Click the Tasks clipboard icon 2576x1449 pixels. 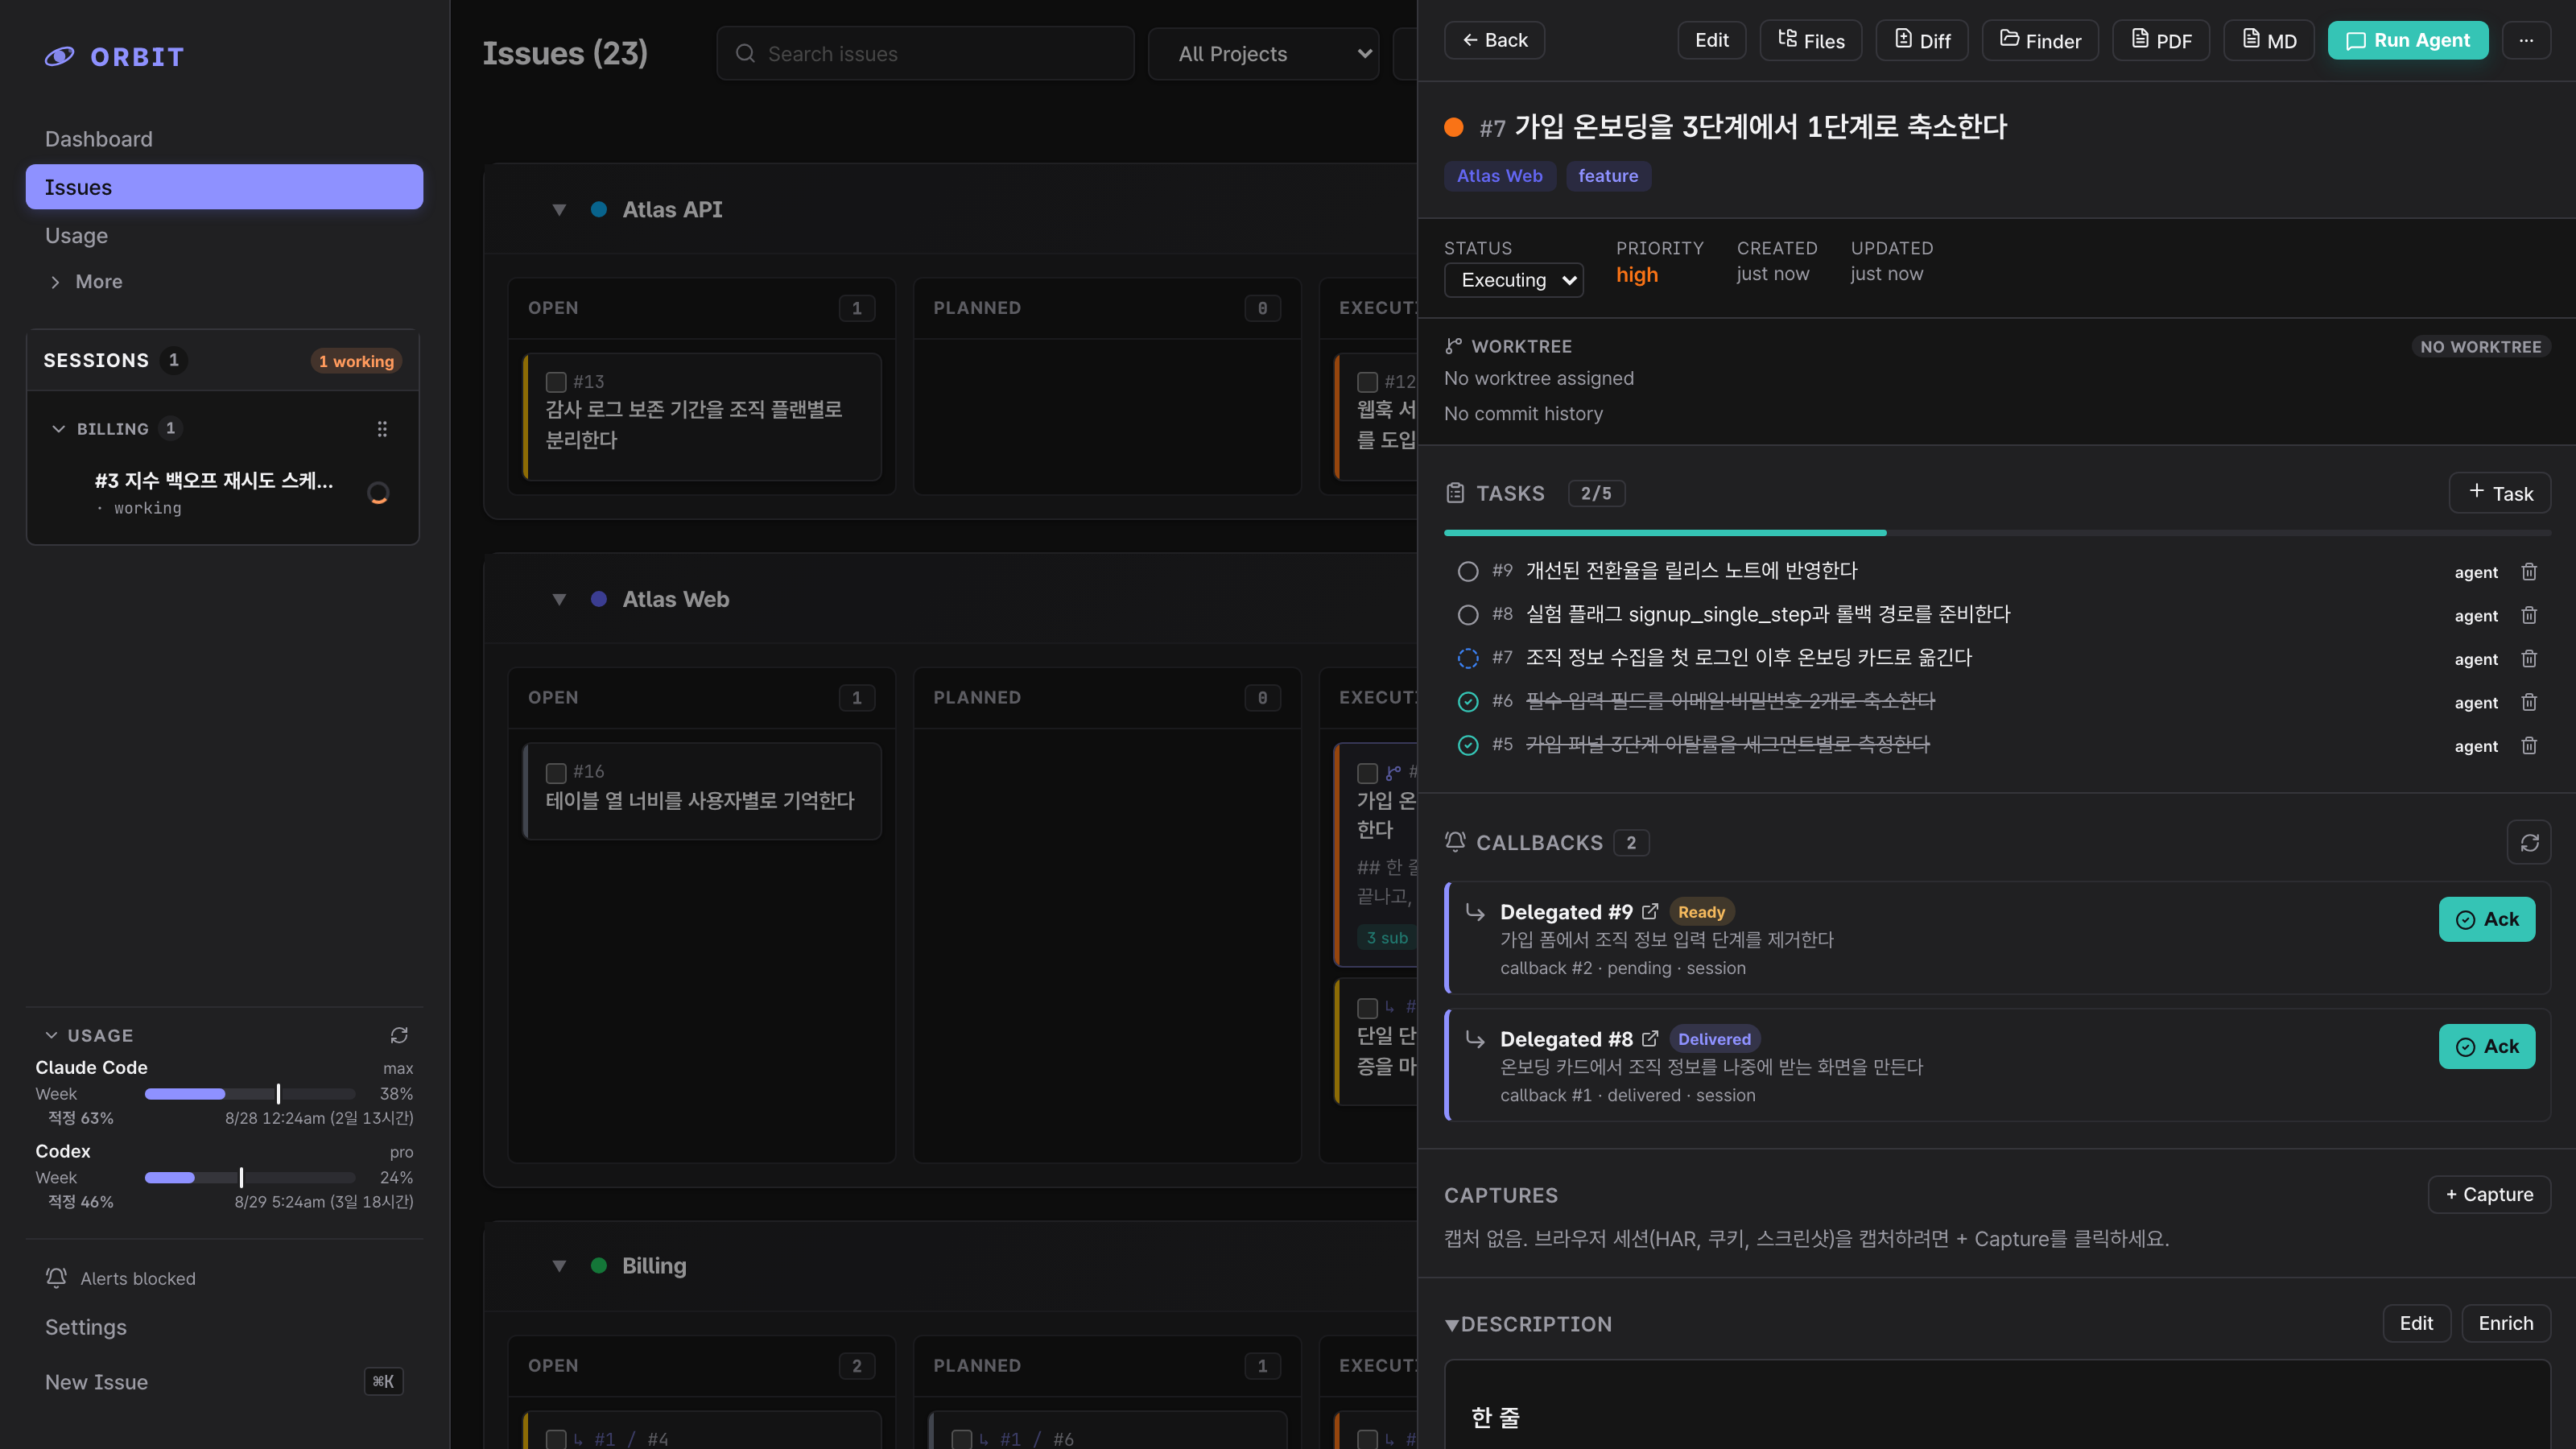[1455, 493]
